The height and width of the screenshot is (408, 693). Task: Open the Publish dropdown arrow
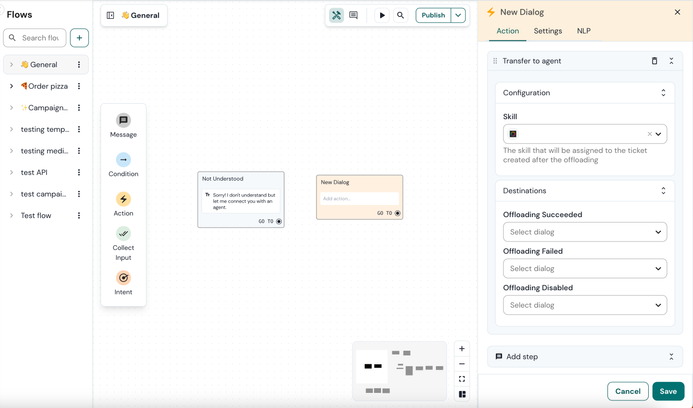458,16
